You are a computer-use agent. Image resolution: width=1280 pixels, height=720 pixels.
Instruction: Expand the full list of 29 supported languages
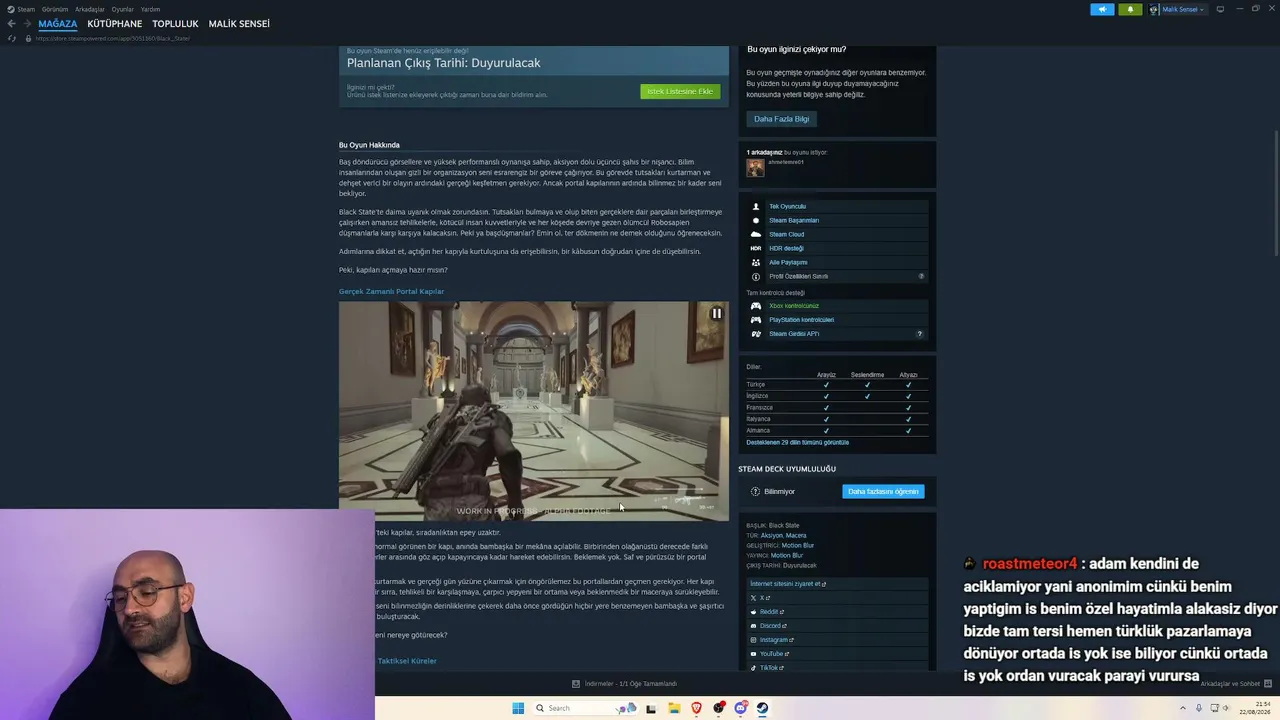coord(797,442)
